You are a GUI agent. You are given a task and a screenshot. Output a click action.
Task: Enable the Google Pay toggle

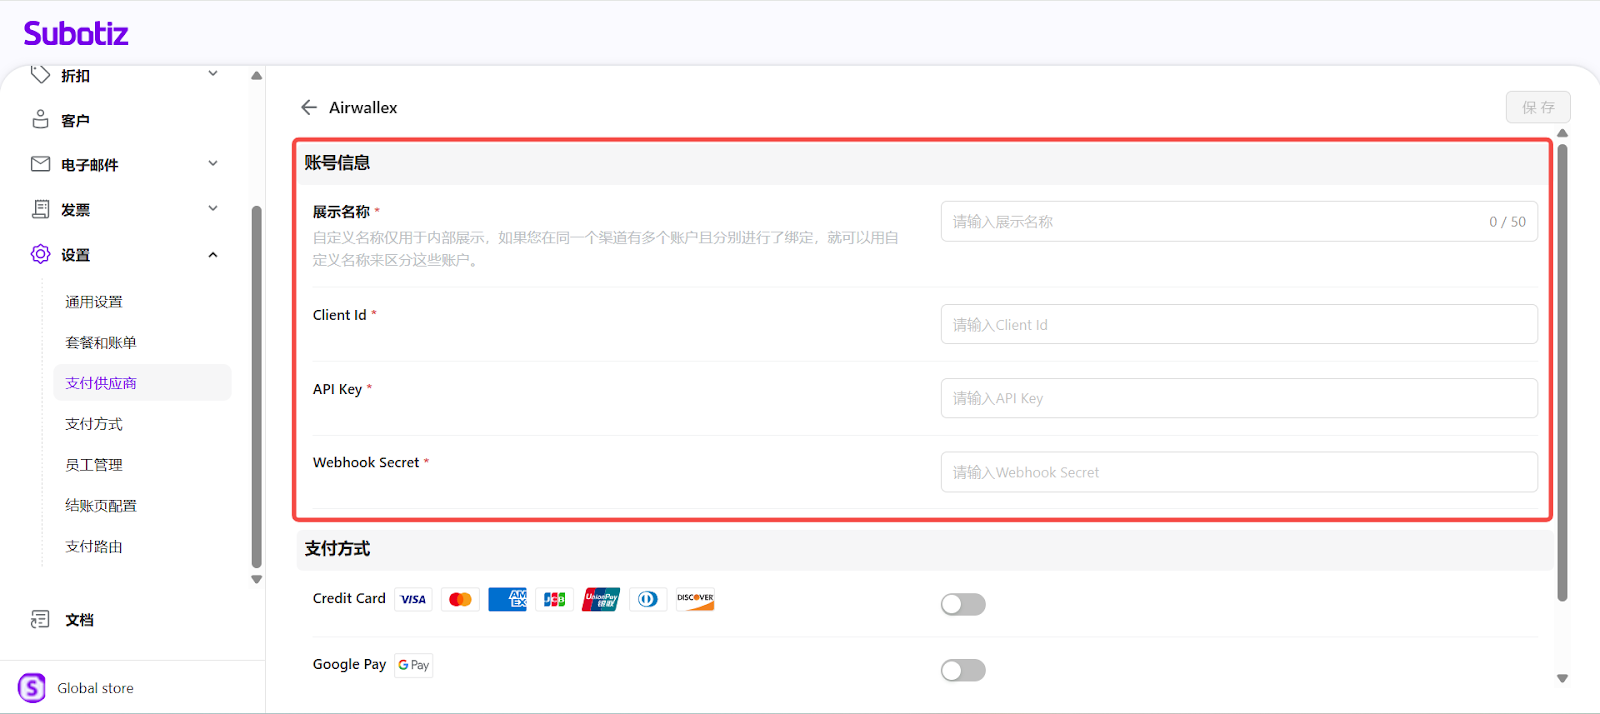pos(963,670)
